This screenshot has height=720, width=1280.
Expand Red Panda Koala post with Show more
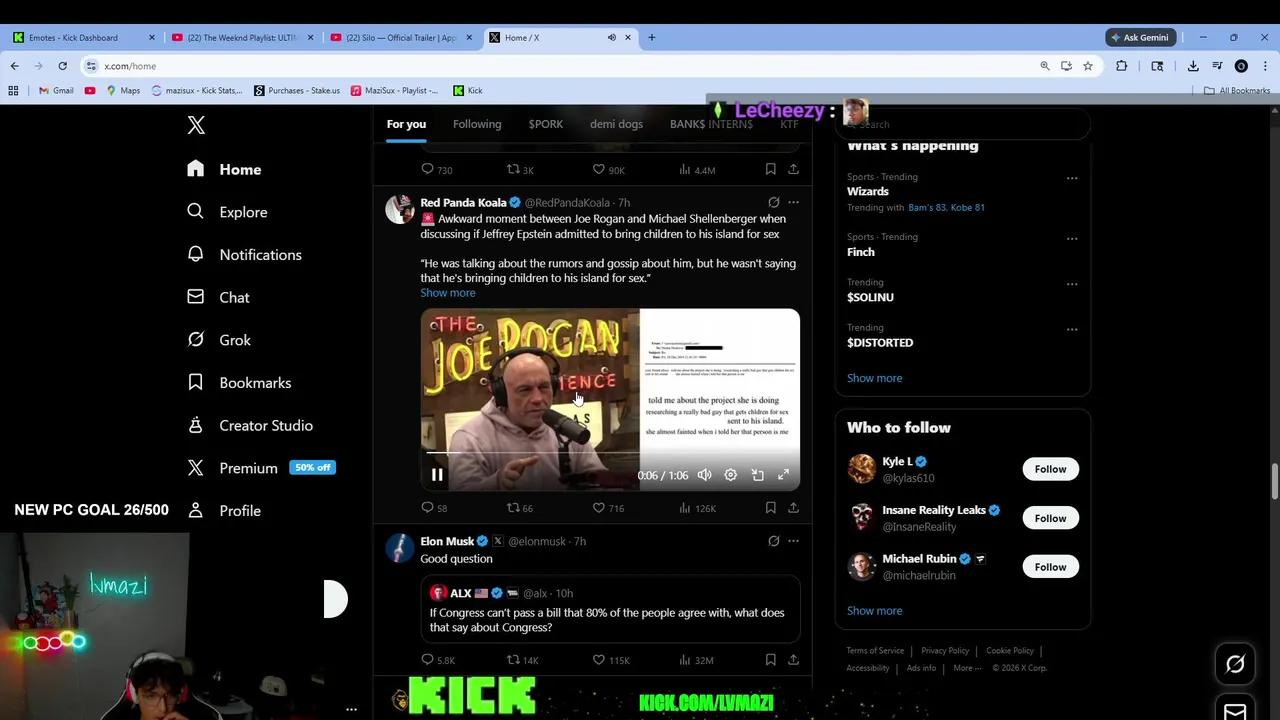coord(448,293)
